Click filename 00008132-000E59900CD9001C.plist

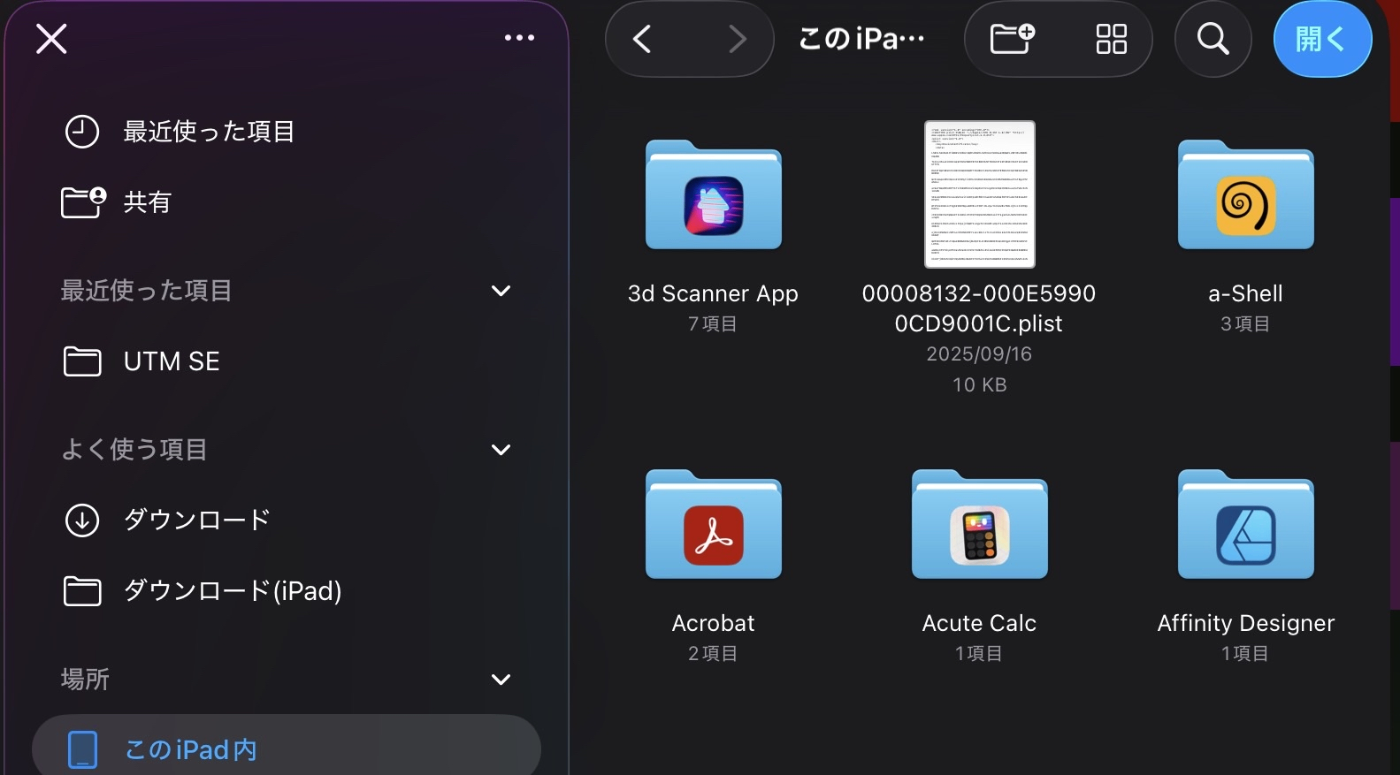pyautogui.click(x=979, y=309)
